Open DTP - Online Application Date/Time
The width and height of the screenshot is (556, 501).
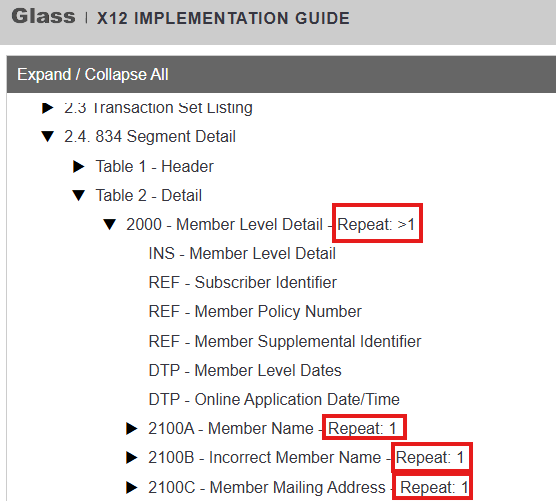[x=274, y=400]
